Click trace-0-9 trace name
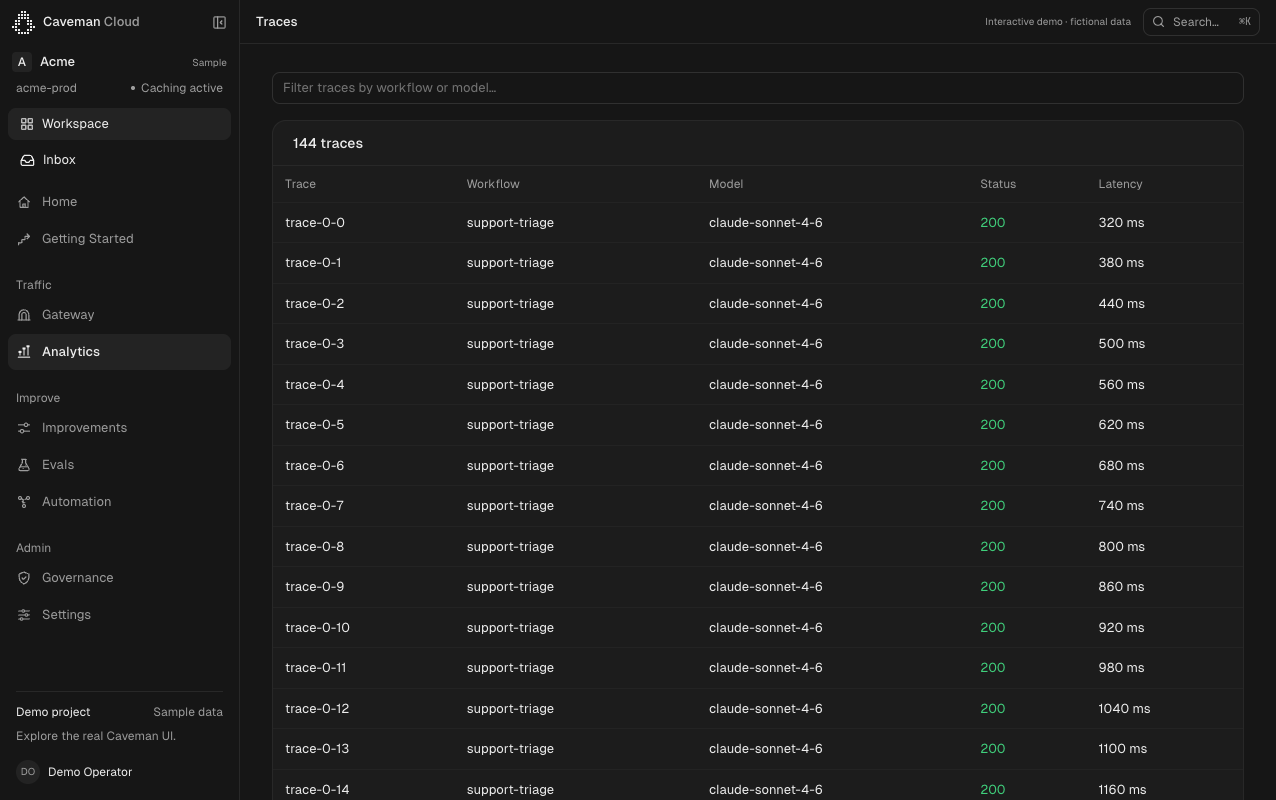The height and width of the screenshot is (800, 1276). point(314,587)
